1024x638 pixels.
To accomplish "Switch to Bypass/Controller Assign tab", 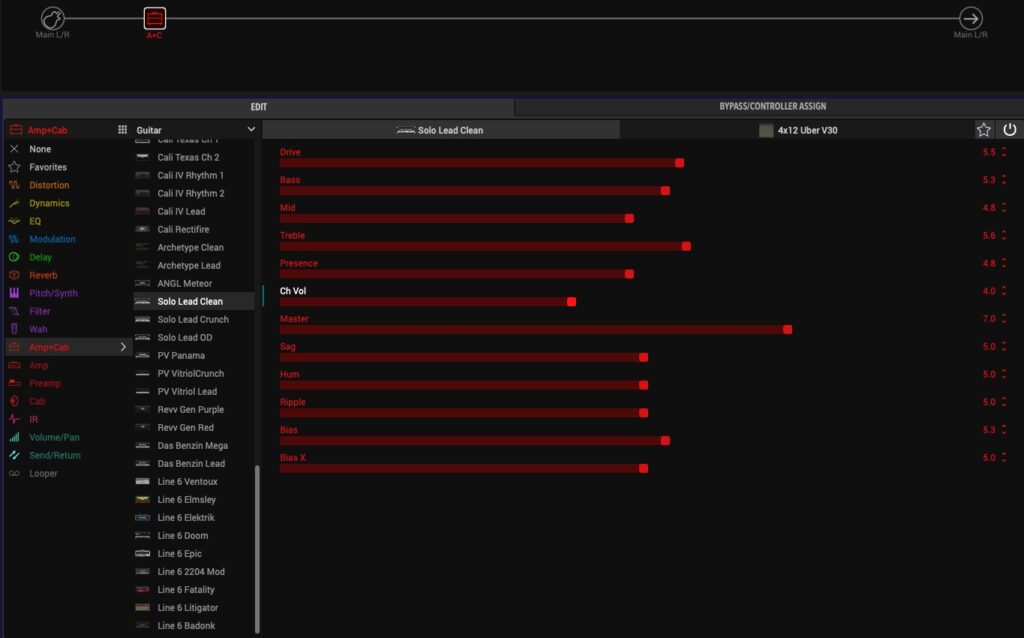I will tap(772, 106).
